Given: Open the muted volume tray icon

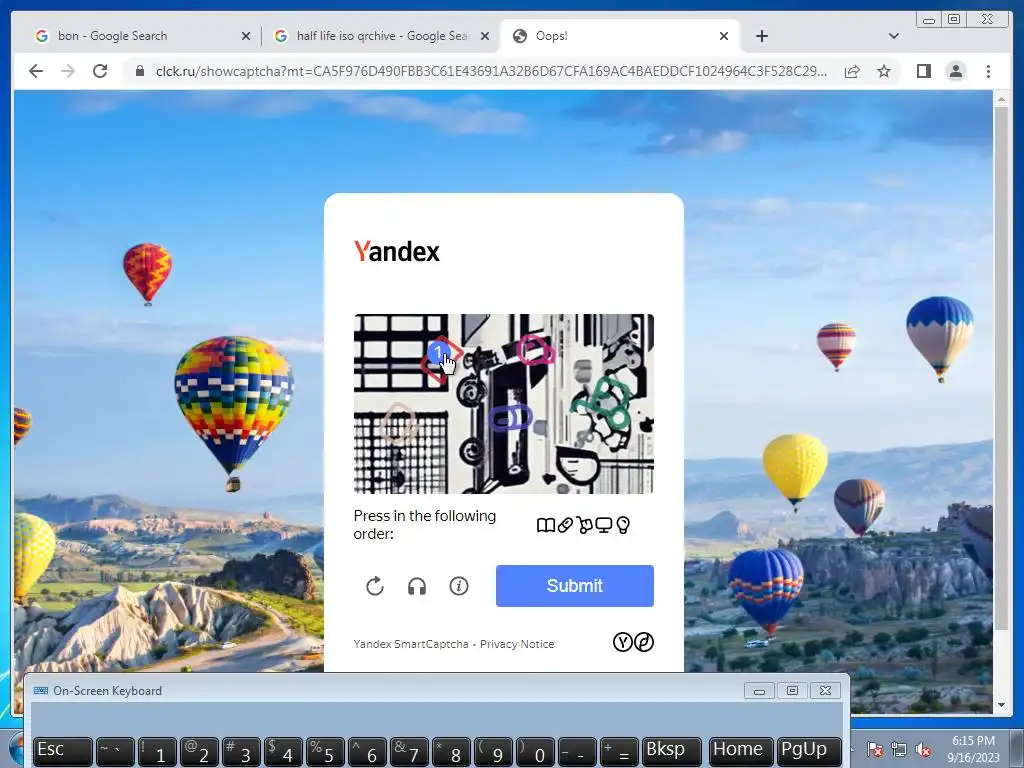Looking at the screenshot, I should tap(923, 750).
